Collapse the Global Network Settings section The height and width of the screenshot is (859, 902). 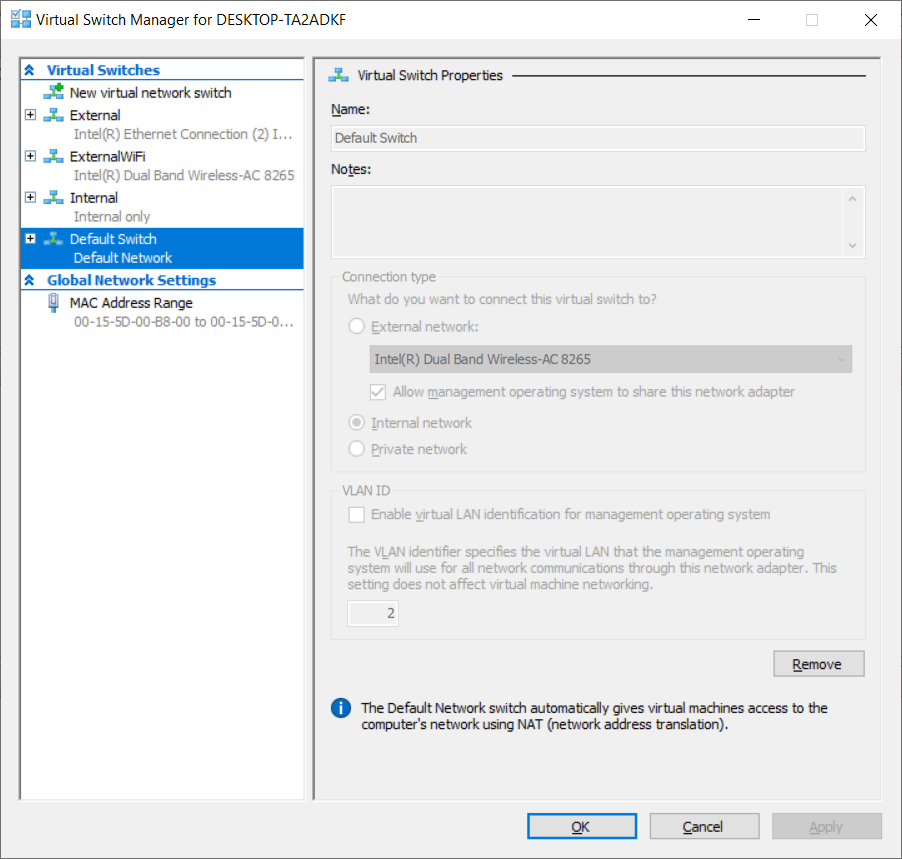pyautogui.click(x=29, y=281)
